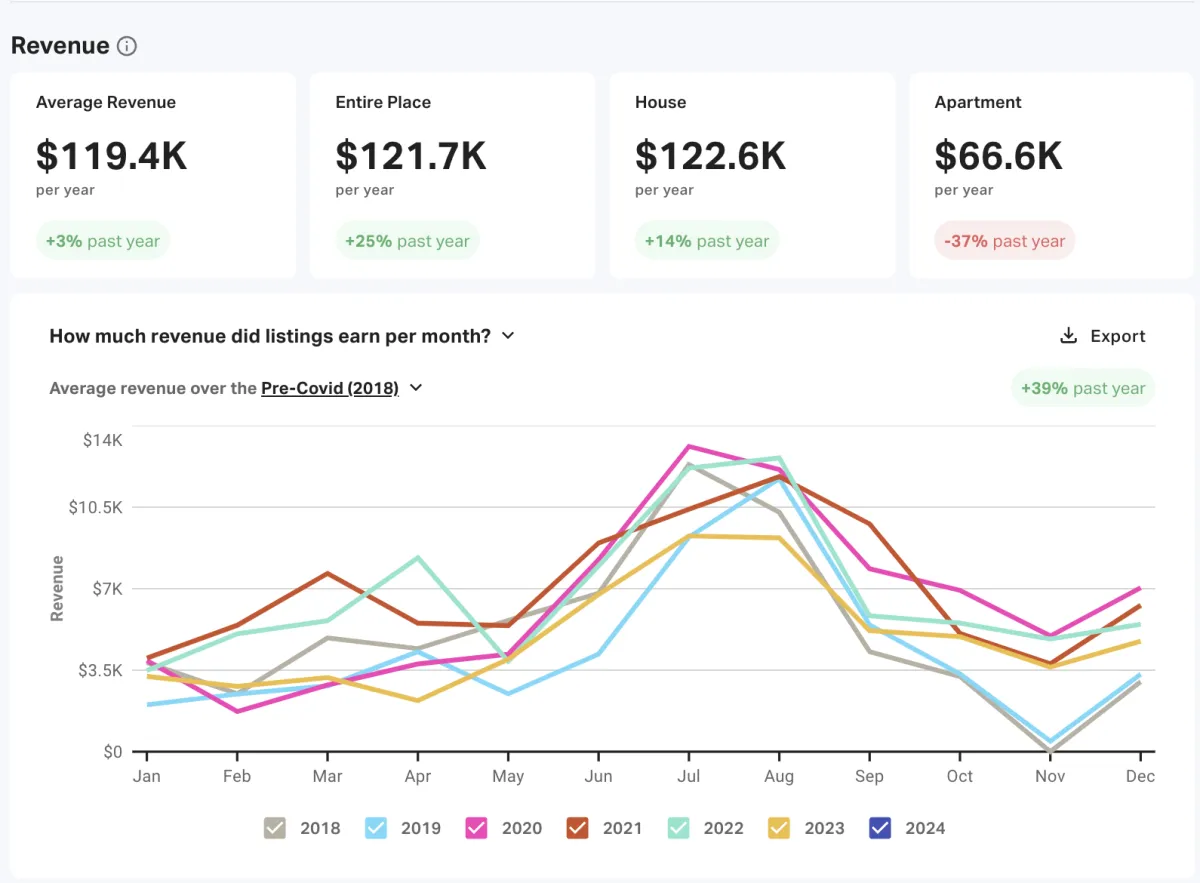Click the Jul label on the chart axis

click(x=688, y=776)
